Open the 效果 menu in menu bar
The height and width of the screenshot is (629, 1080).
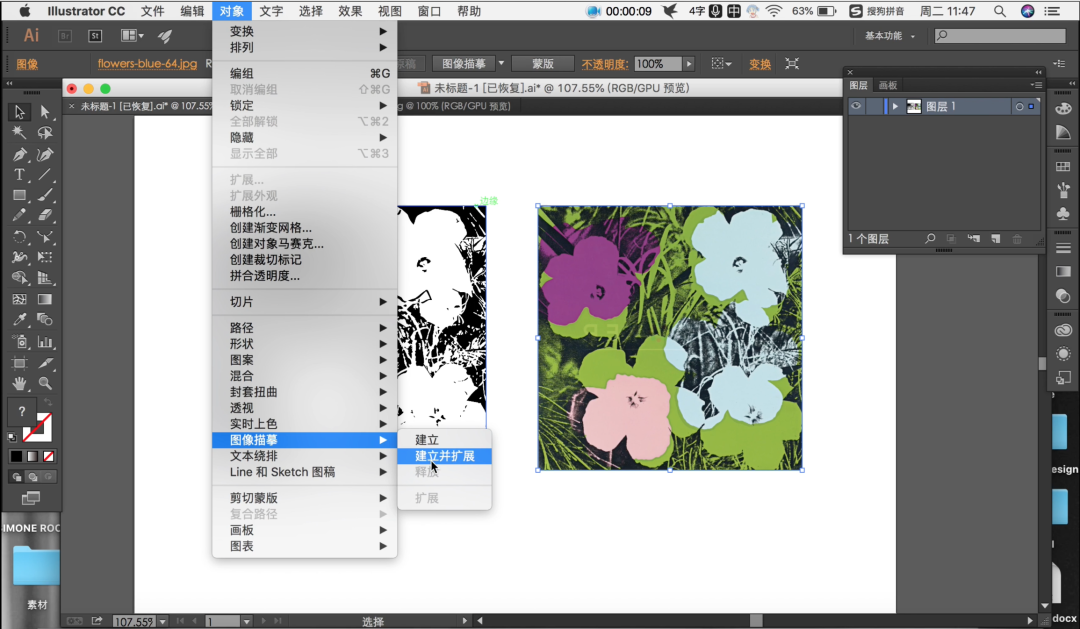[350, 11]
